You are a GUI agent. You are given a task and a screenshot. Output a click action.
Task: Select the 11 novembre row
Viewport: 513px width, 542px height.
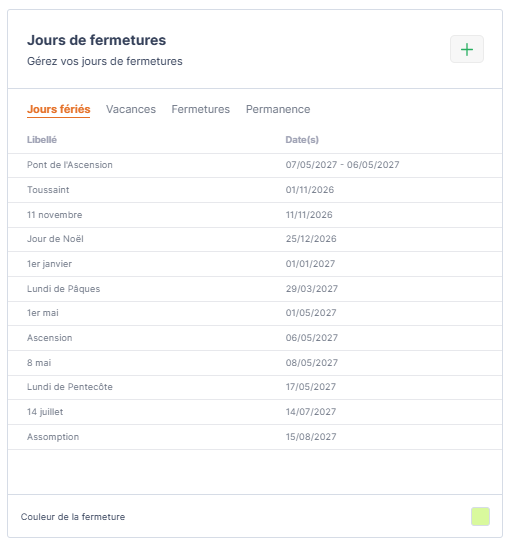[255, 215]
